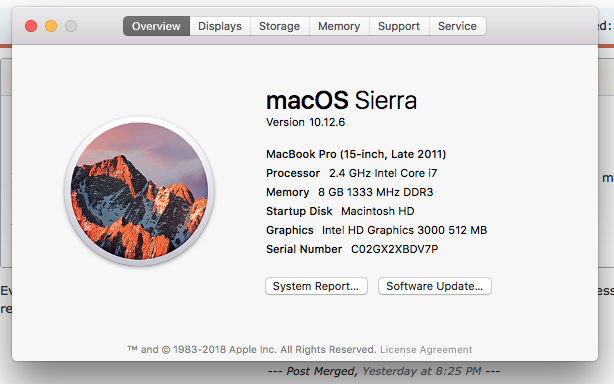
Task: Select the Overview tab
Action: click(156, 26)
